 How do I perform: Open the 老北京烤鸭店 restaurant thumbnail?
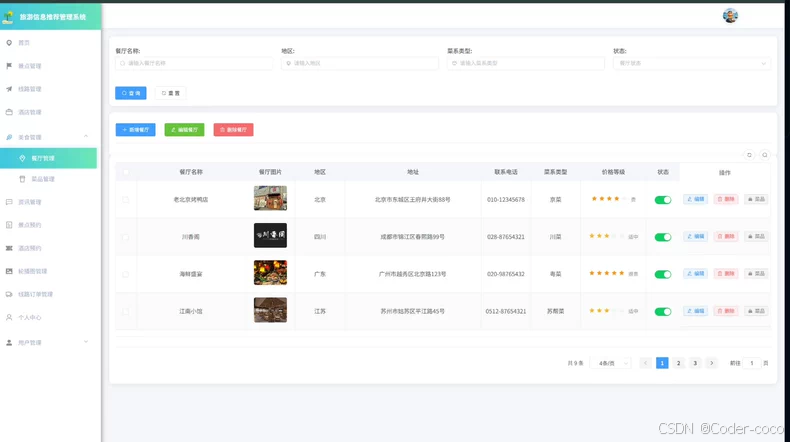[x=270, y=198]
